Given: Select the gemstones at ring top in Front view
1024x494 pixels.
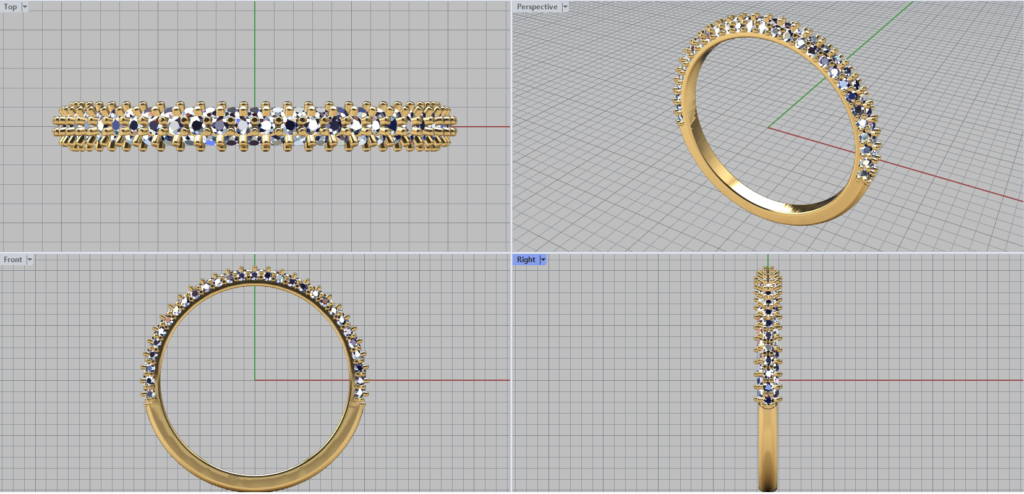Looking at the screenshot, I should pyautogui.click(x=254, y=275).
